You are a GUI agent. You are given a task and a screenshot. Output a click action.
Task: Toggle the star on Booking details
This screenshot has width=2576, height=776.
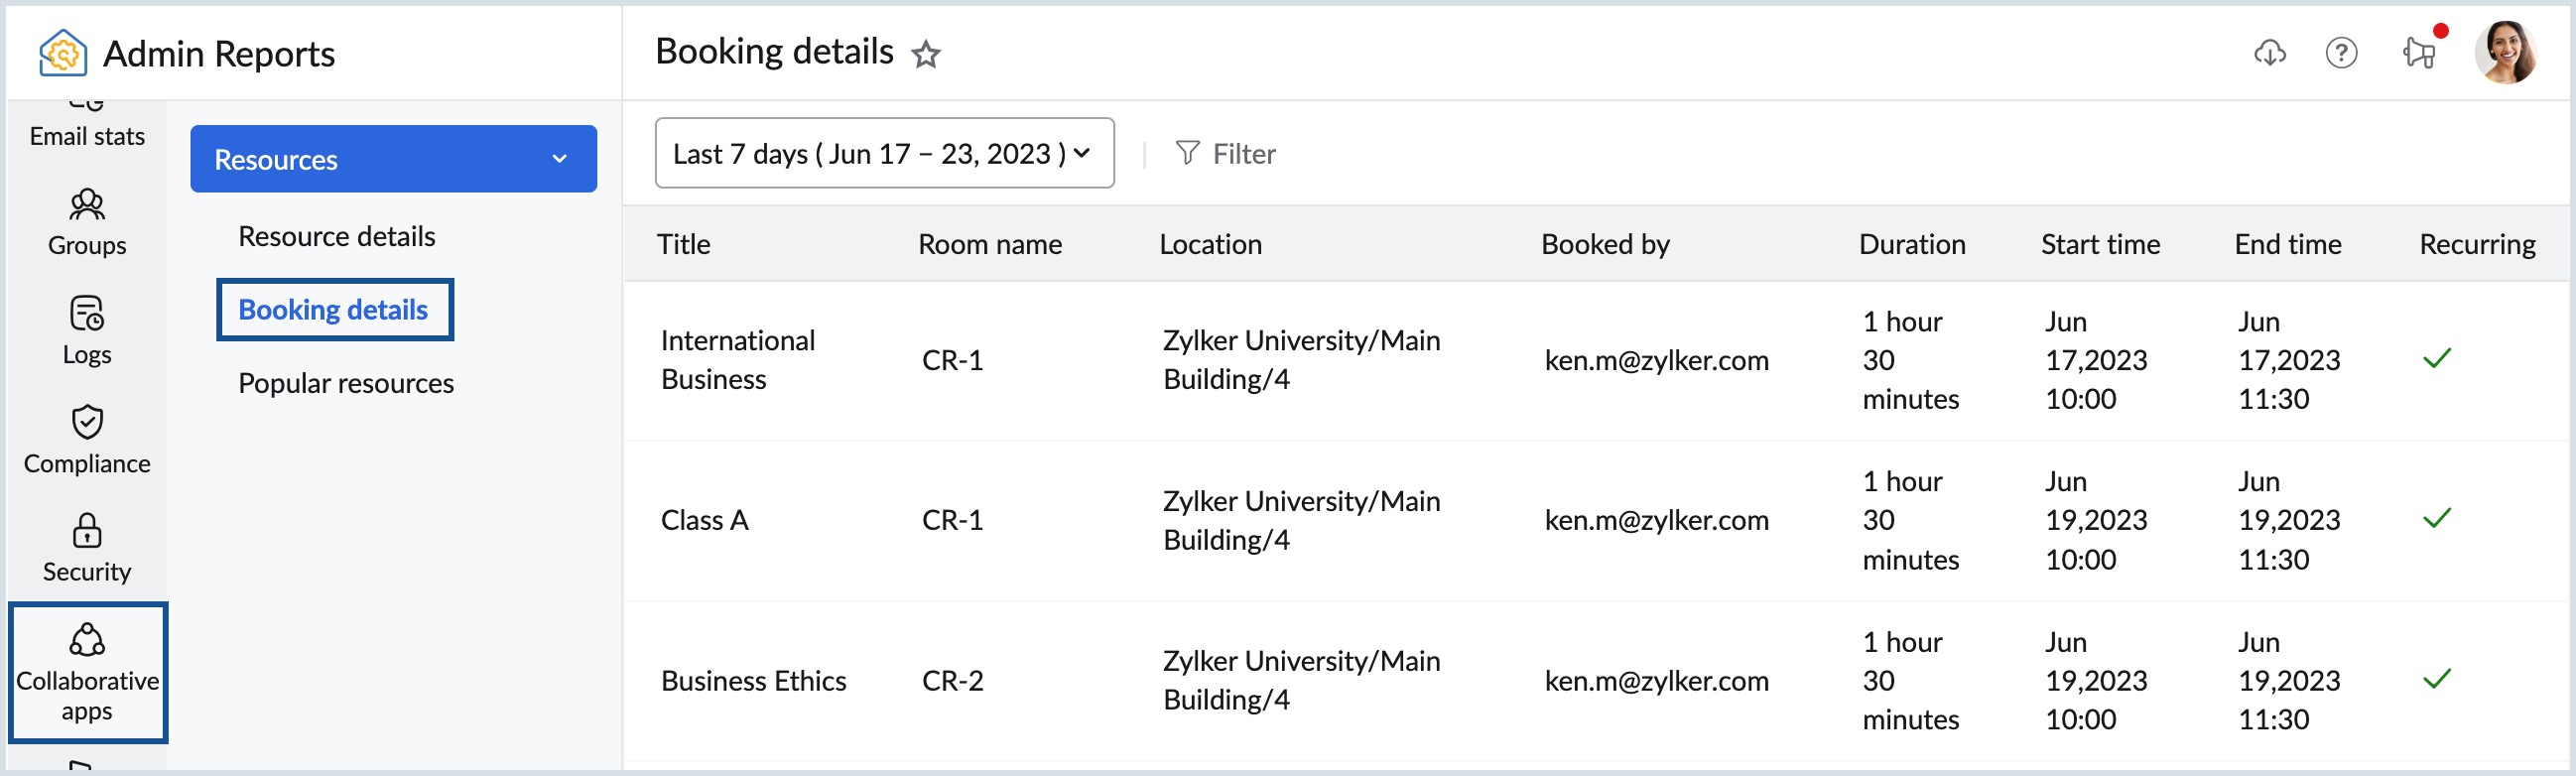pyautogui.click(x=926, y=55)
